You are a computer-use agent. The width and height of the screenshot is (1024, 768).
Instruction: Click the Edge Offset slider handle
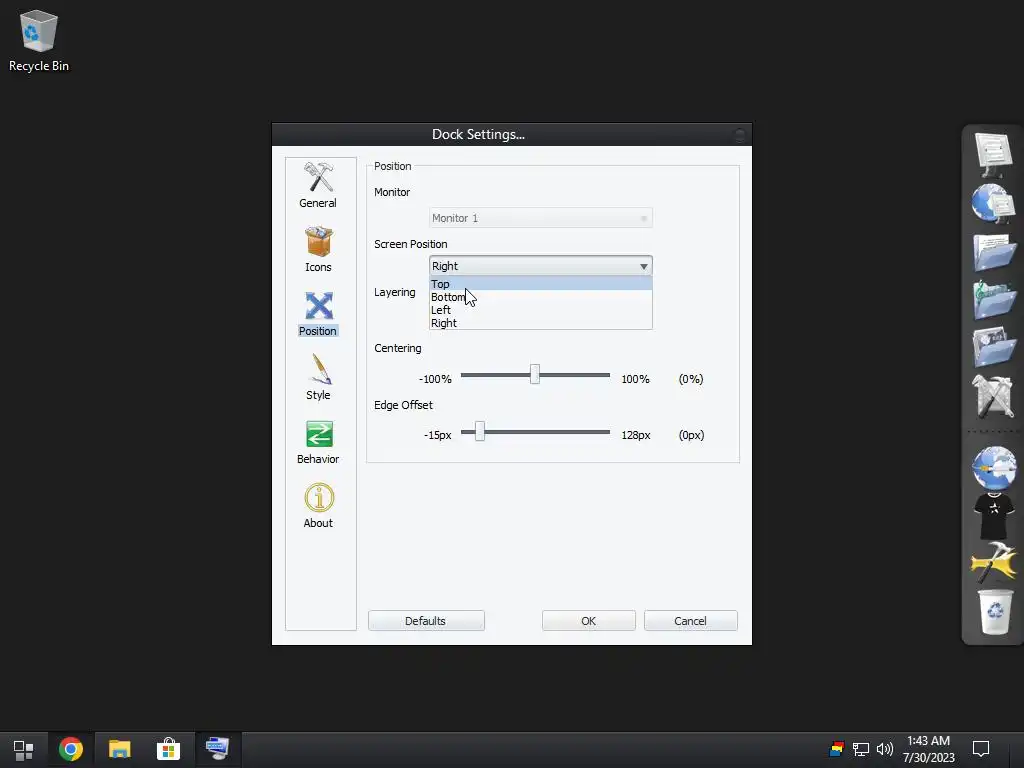click(480, 431)
